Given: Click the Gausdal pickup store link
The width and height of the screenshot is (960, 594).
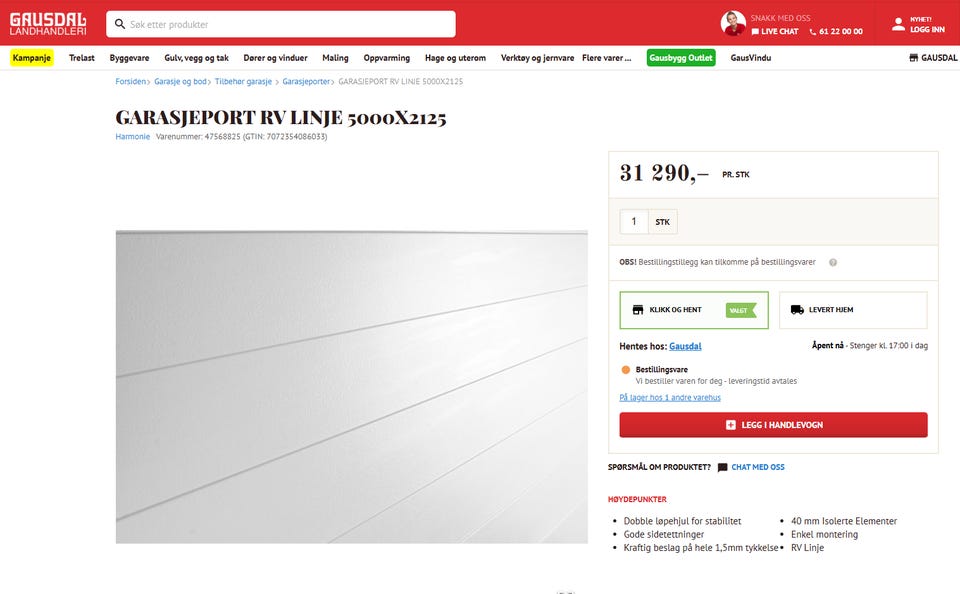Looking at the screenshot, I should (685, 346).
